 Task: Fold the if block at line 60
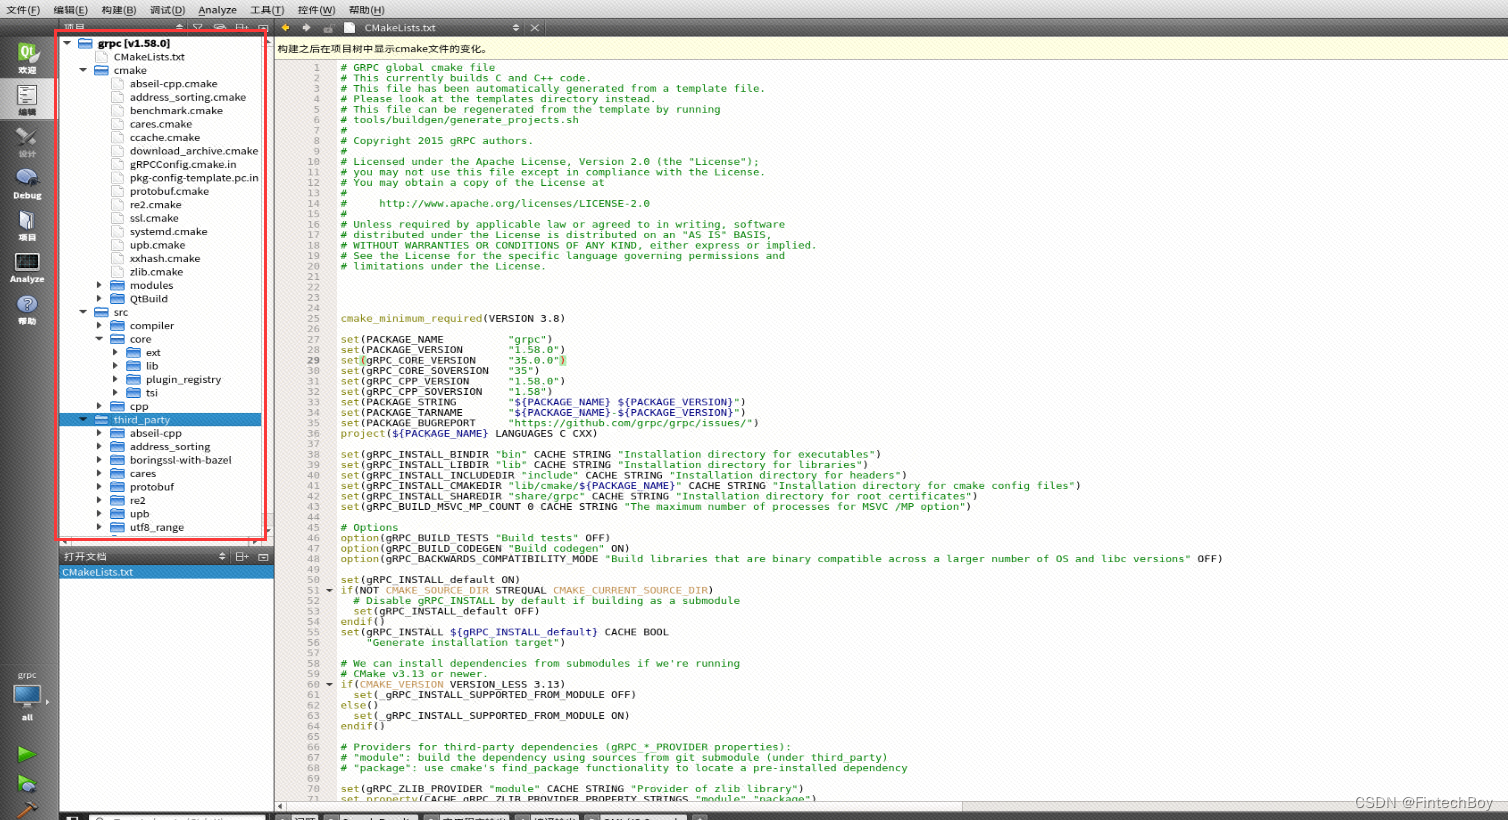click(329, 684)
